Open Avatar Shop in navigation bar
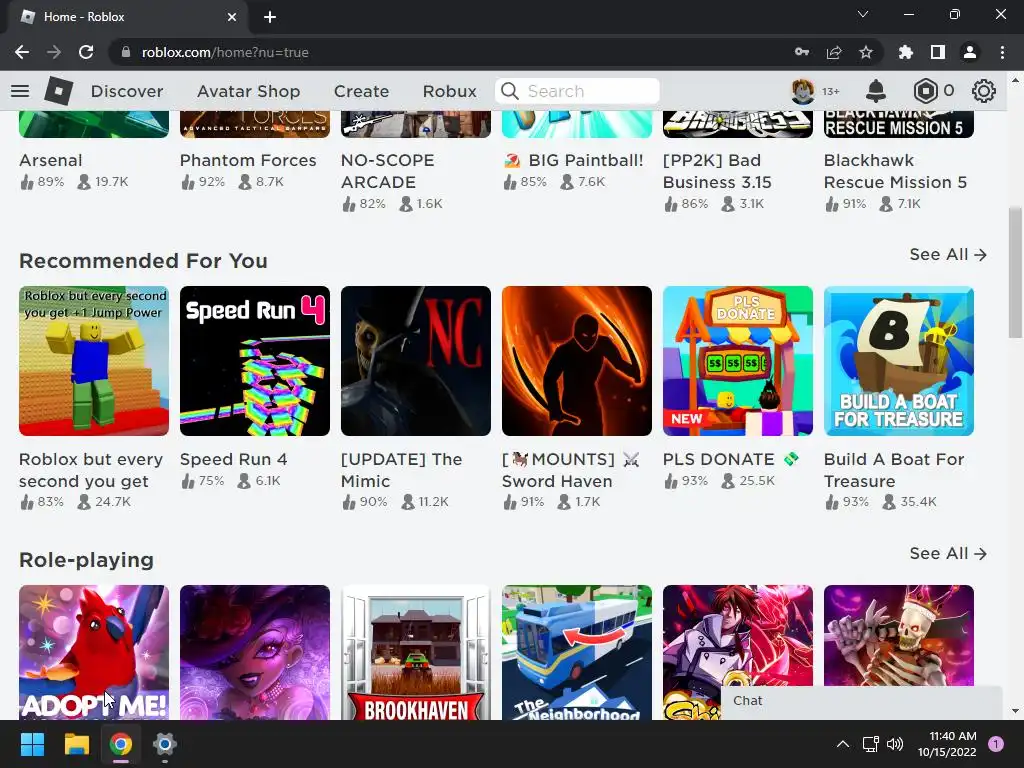Image resolution: width=1024 pixels, height=768 pixels. [x=249, y=91]
